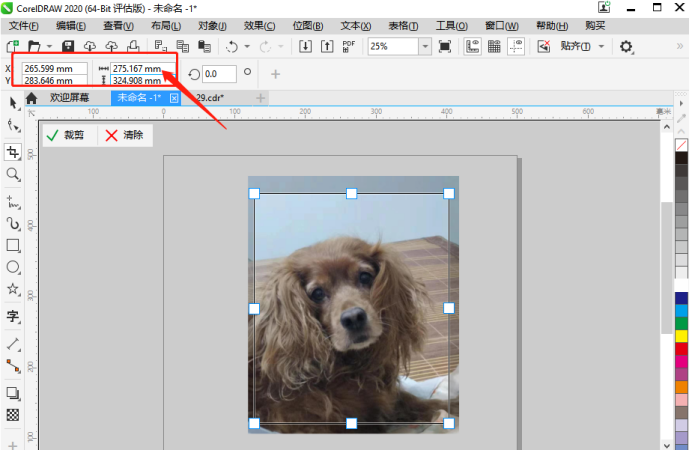This screenshot has width=692, height=450.
Task: Switch to the 欢迎屏幕 tab
Action: (x=68, y=98)
